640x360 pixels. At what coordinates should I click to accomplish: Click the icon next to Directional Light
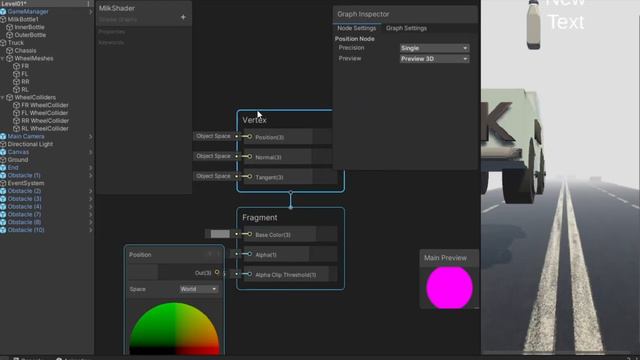click(x=3, y=144)
